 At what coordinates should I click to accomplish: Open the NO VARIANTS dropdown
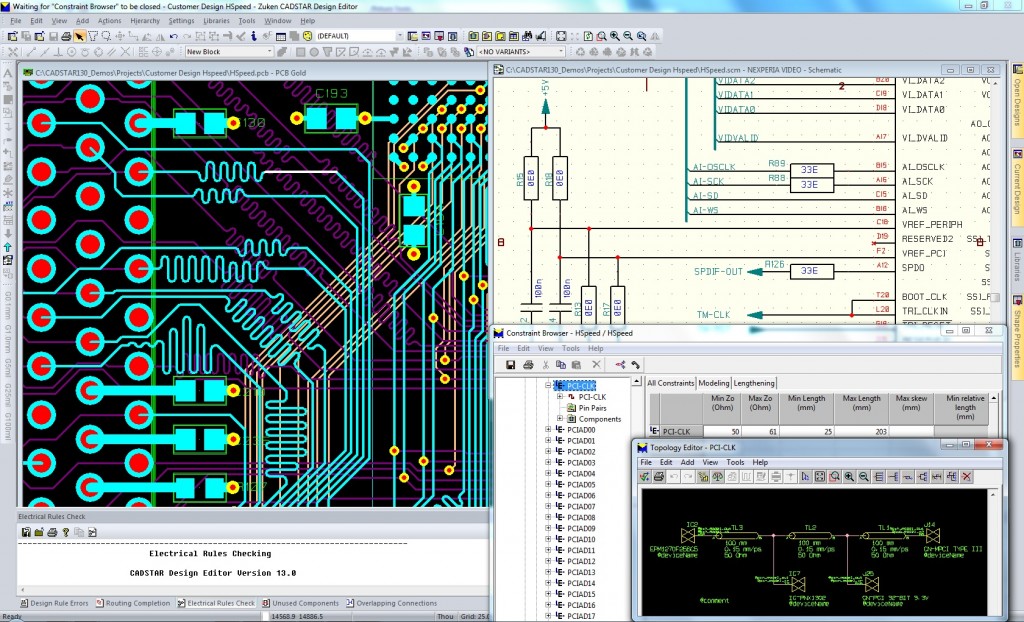click(560, 51)
